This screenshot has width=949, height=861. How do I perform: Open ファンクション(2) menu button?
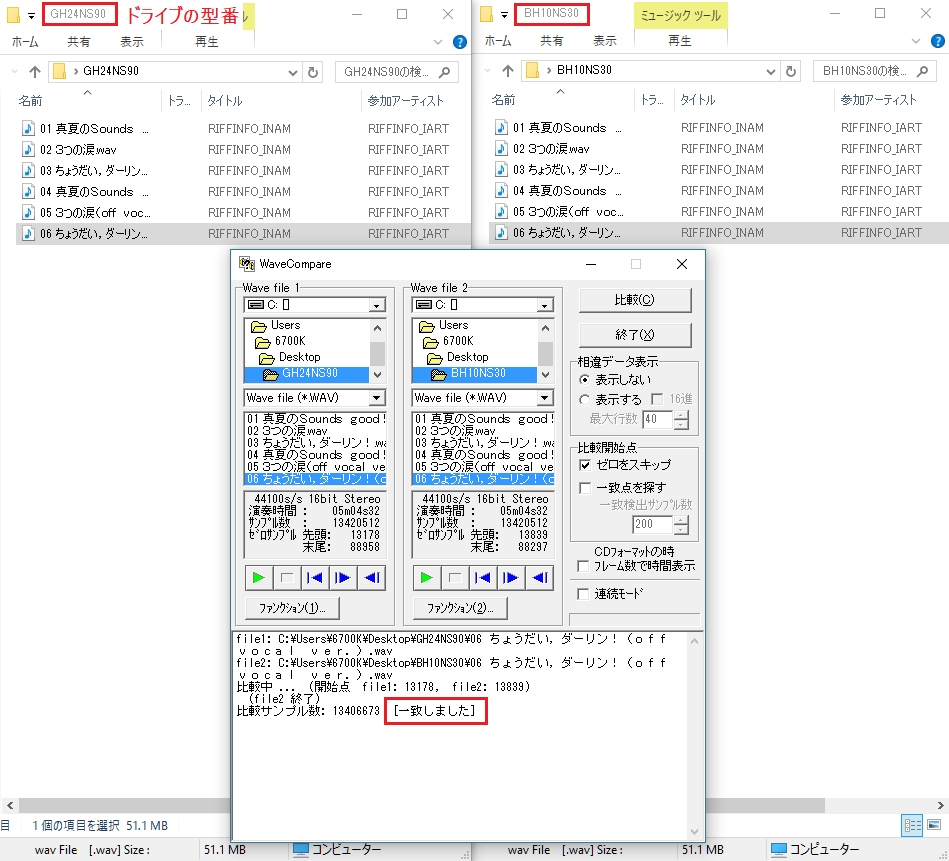[x=460, y=608]
